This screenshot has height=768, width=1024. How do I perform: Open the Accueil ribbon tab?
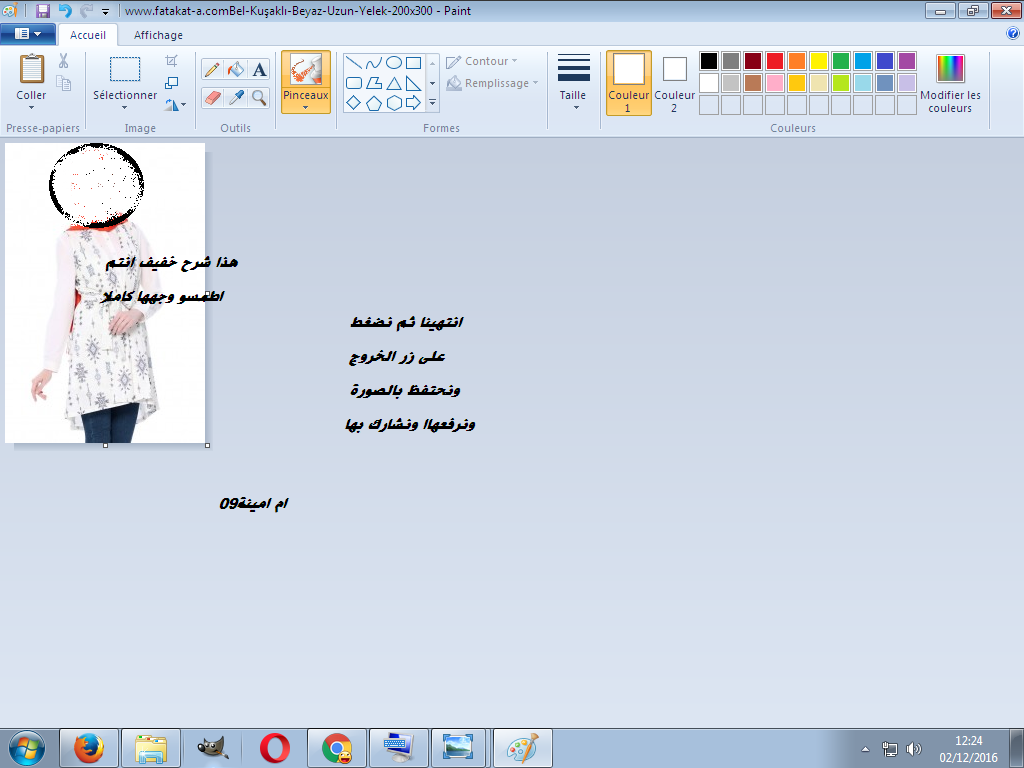(x=88, y=35)
